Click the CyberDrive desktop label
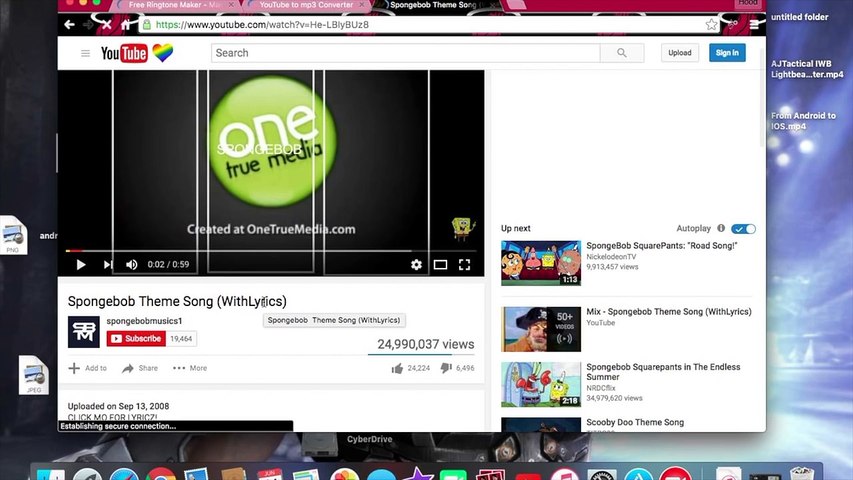 click(369, 439)
